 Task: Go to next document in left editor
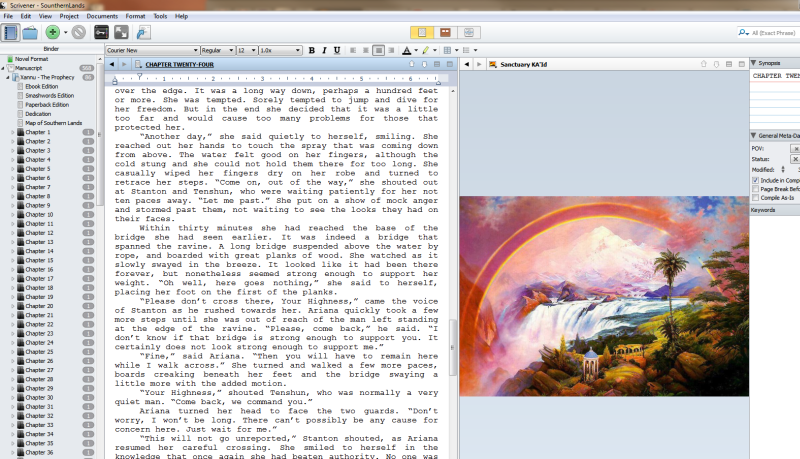click(424, 64)
